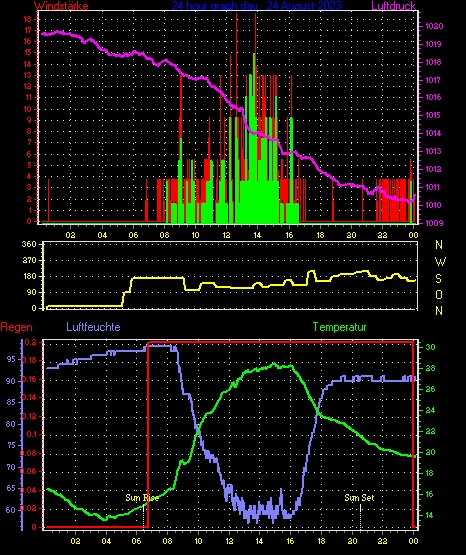Click pressure value 1018

click(433, 62)
